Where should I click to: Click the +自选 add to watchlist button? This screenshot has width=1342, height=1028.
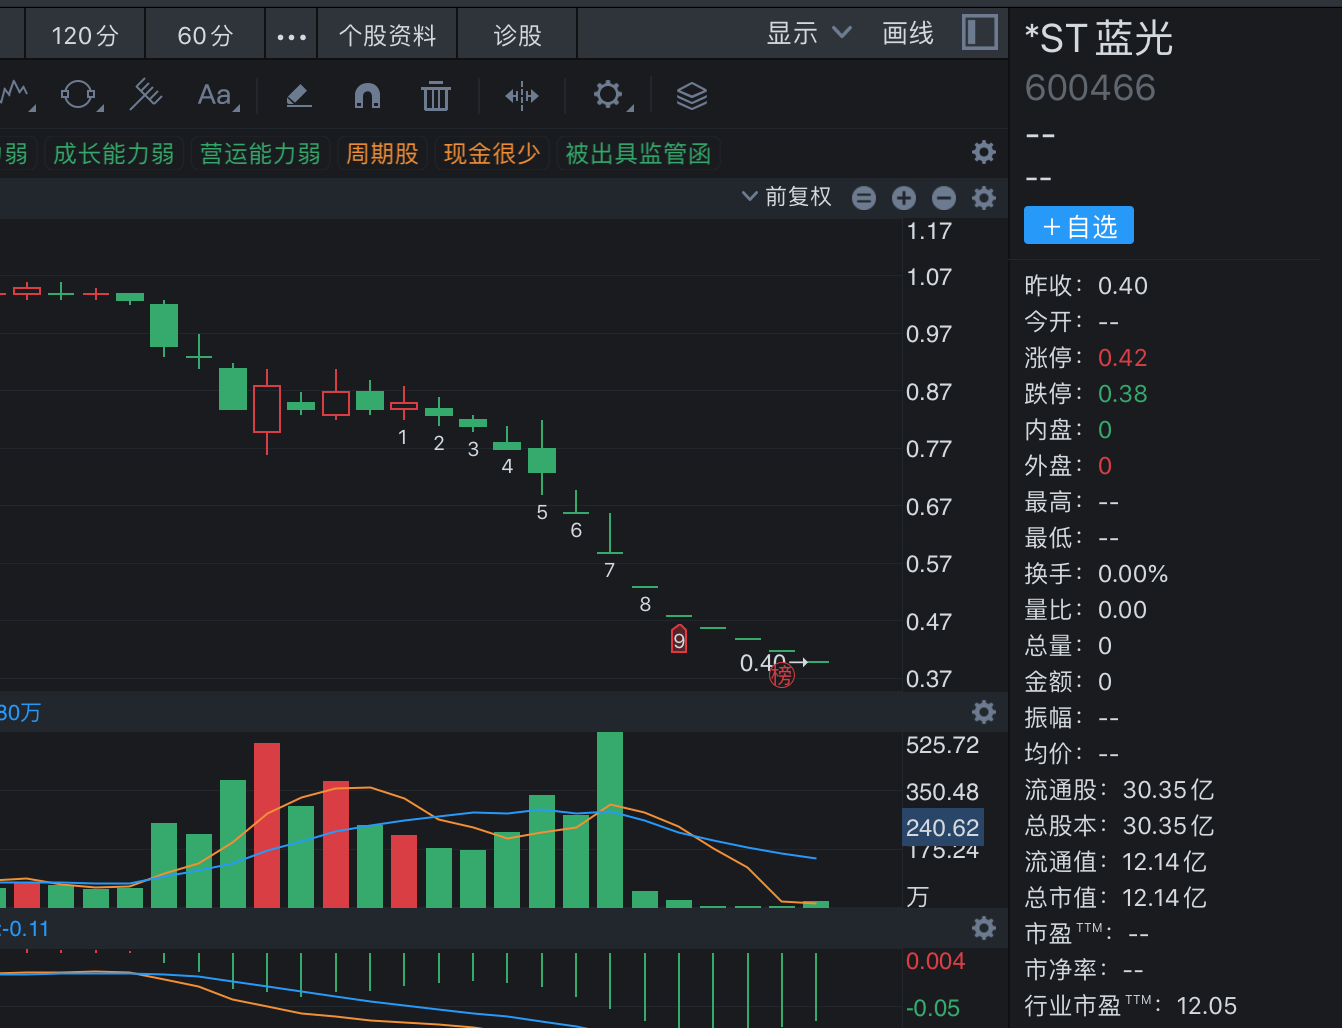(1079, 226)
